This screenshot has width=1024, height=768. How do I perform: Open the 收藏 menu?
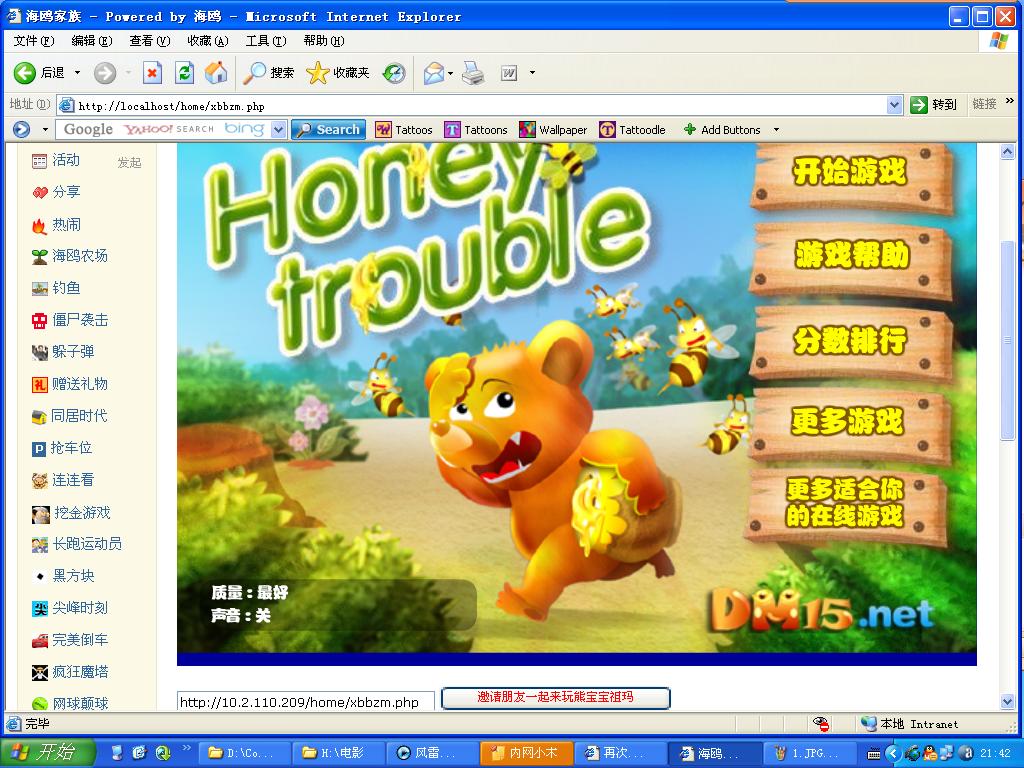coord(208,40)
